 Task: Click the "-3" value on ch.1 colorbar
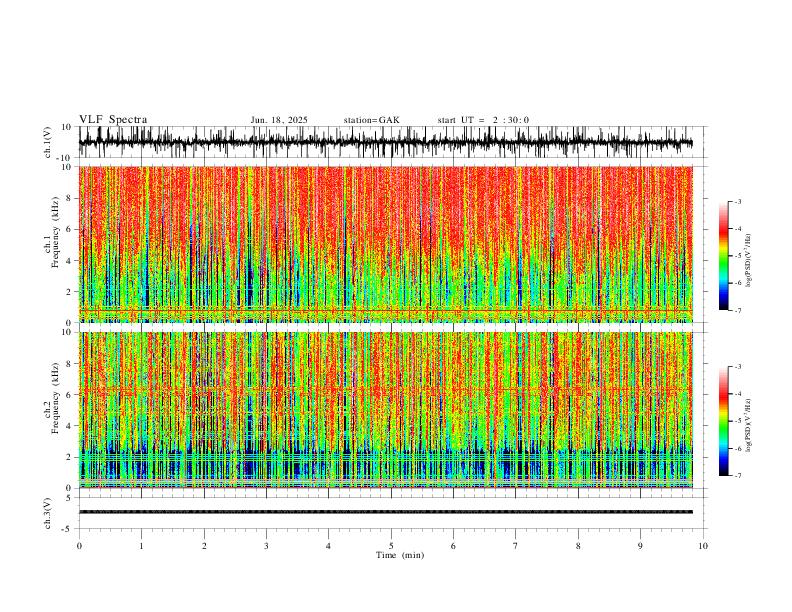point(738,201)
